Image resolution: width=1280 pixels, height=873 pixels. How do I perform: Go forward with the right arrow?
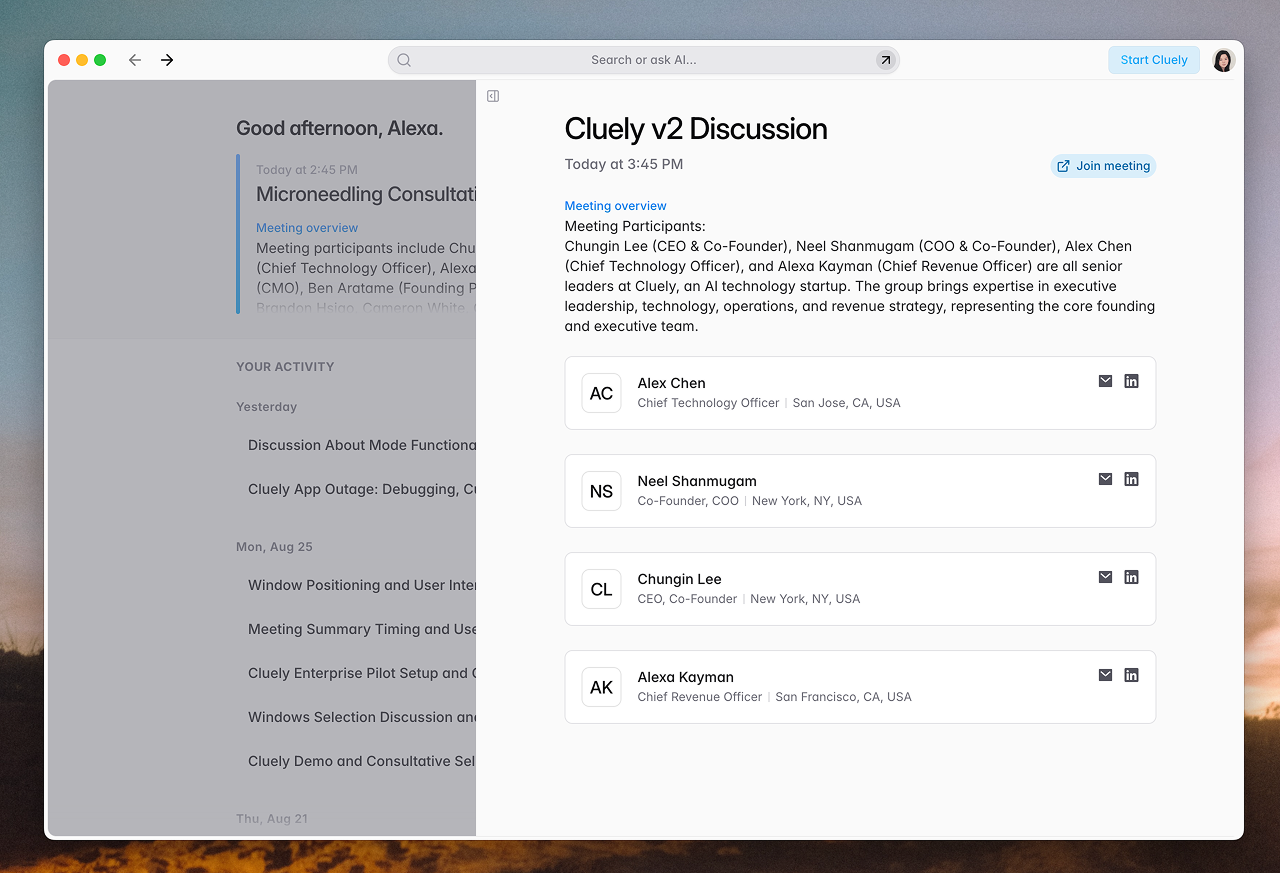point(167,60)
